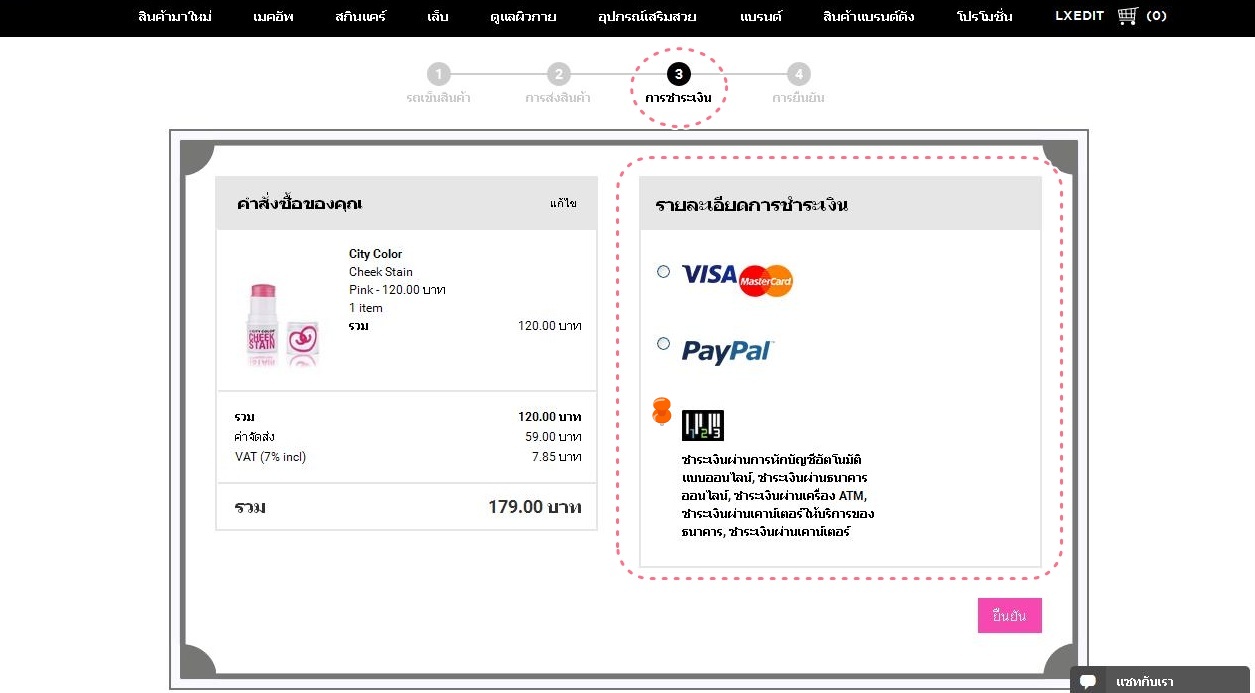The height and width of the screenshot is (693, 1255).
Task: Click the Cheek Stain product name
Action: click(x=381, y=272)
